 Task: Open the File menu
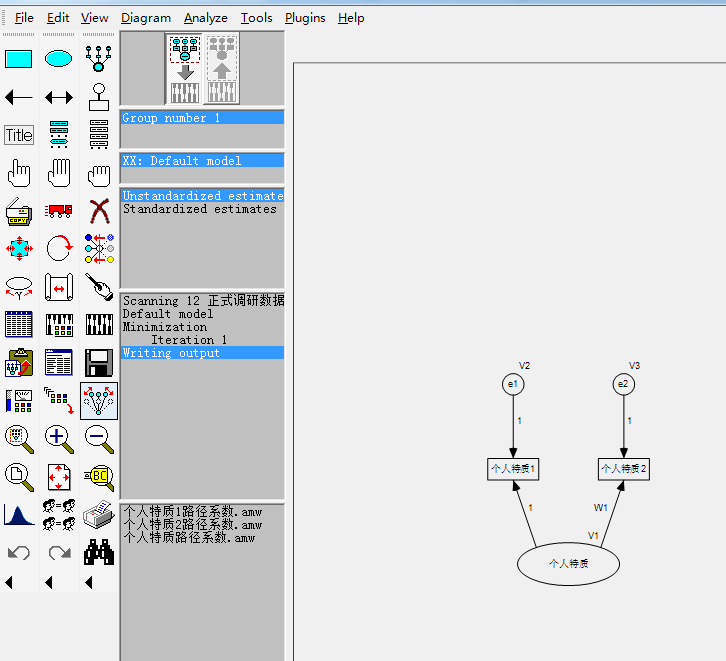pos(24,18)
